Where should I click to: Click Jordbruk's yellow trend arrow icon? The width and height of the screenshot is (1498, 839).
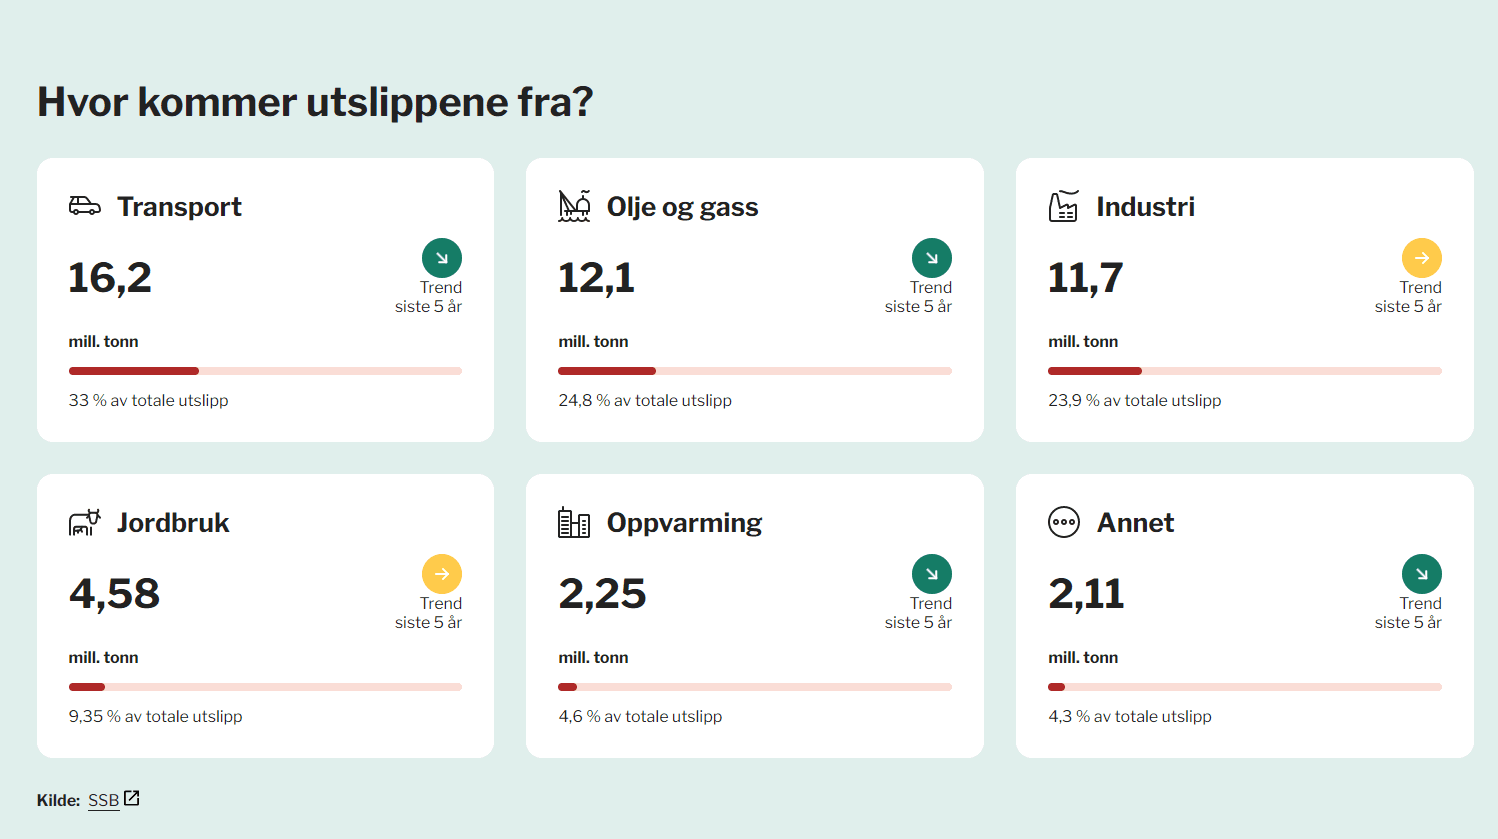tap(442, 574)
